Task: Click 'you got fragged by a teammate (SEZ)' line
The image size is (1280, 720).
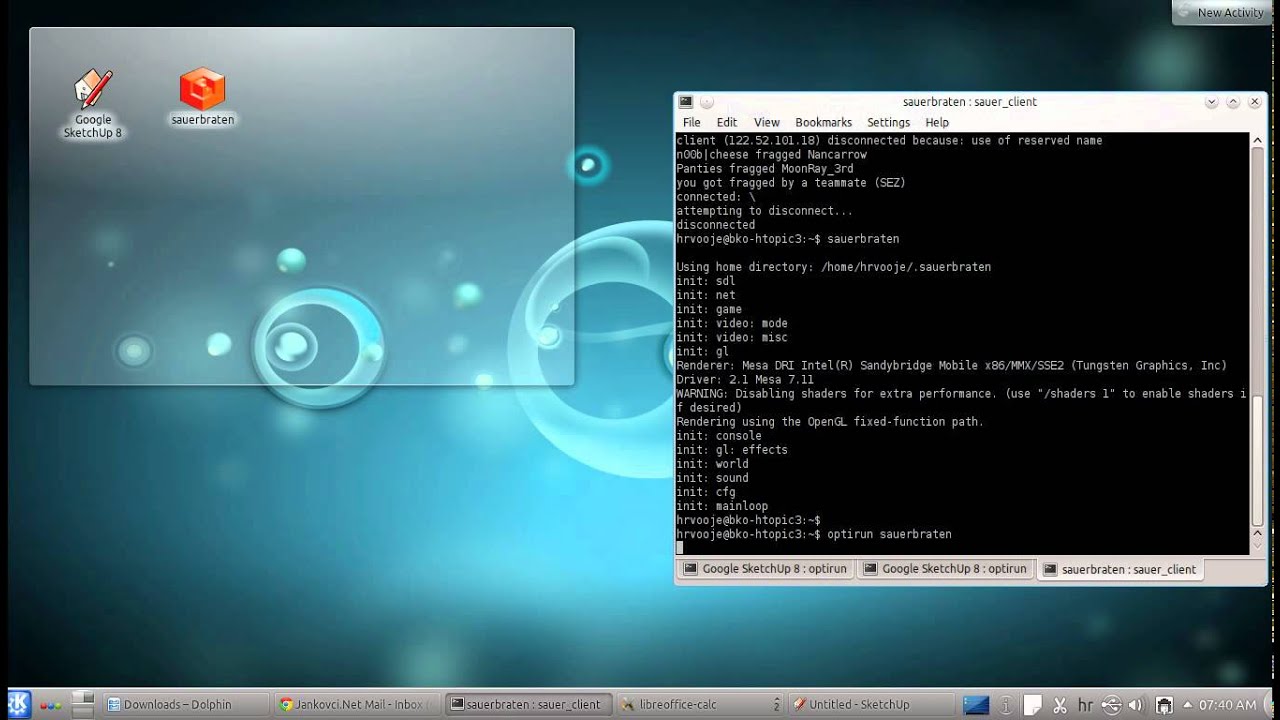Action: click(x=791, y=183)
